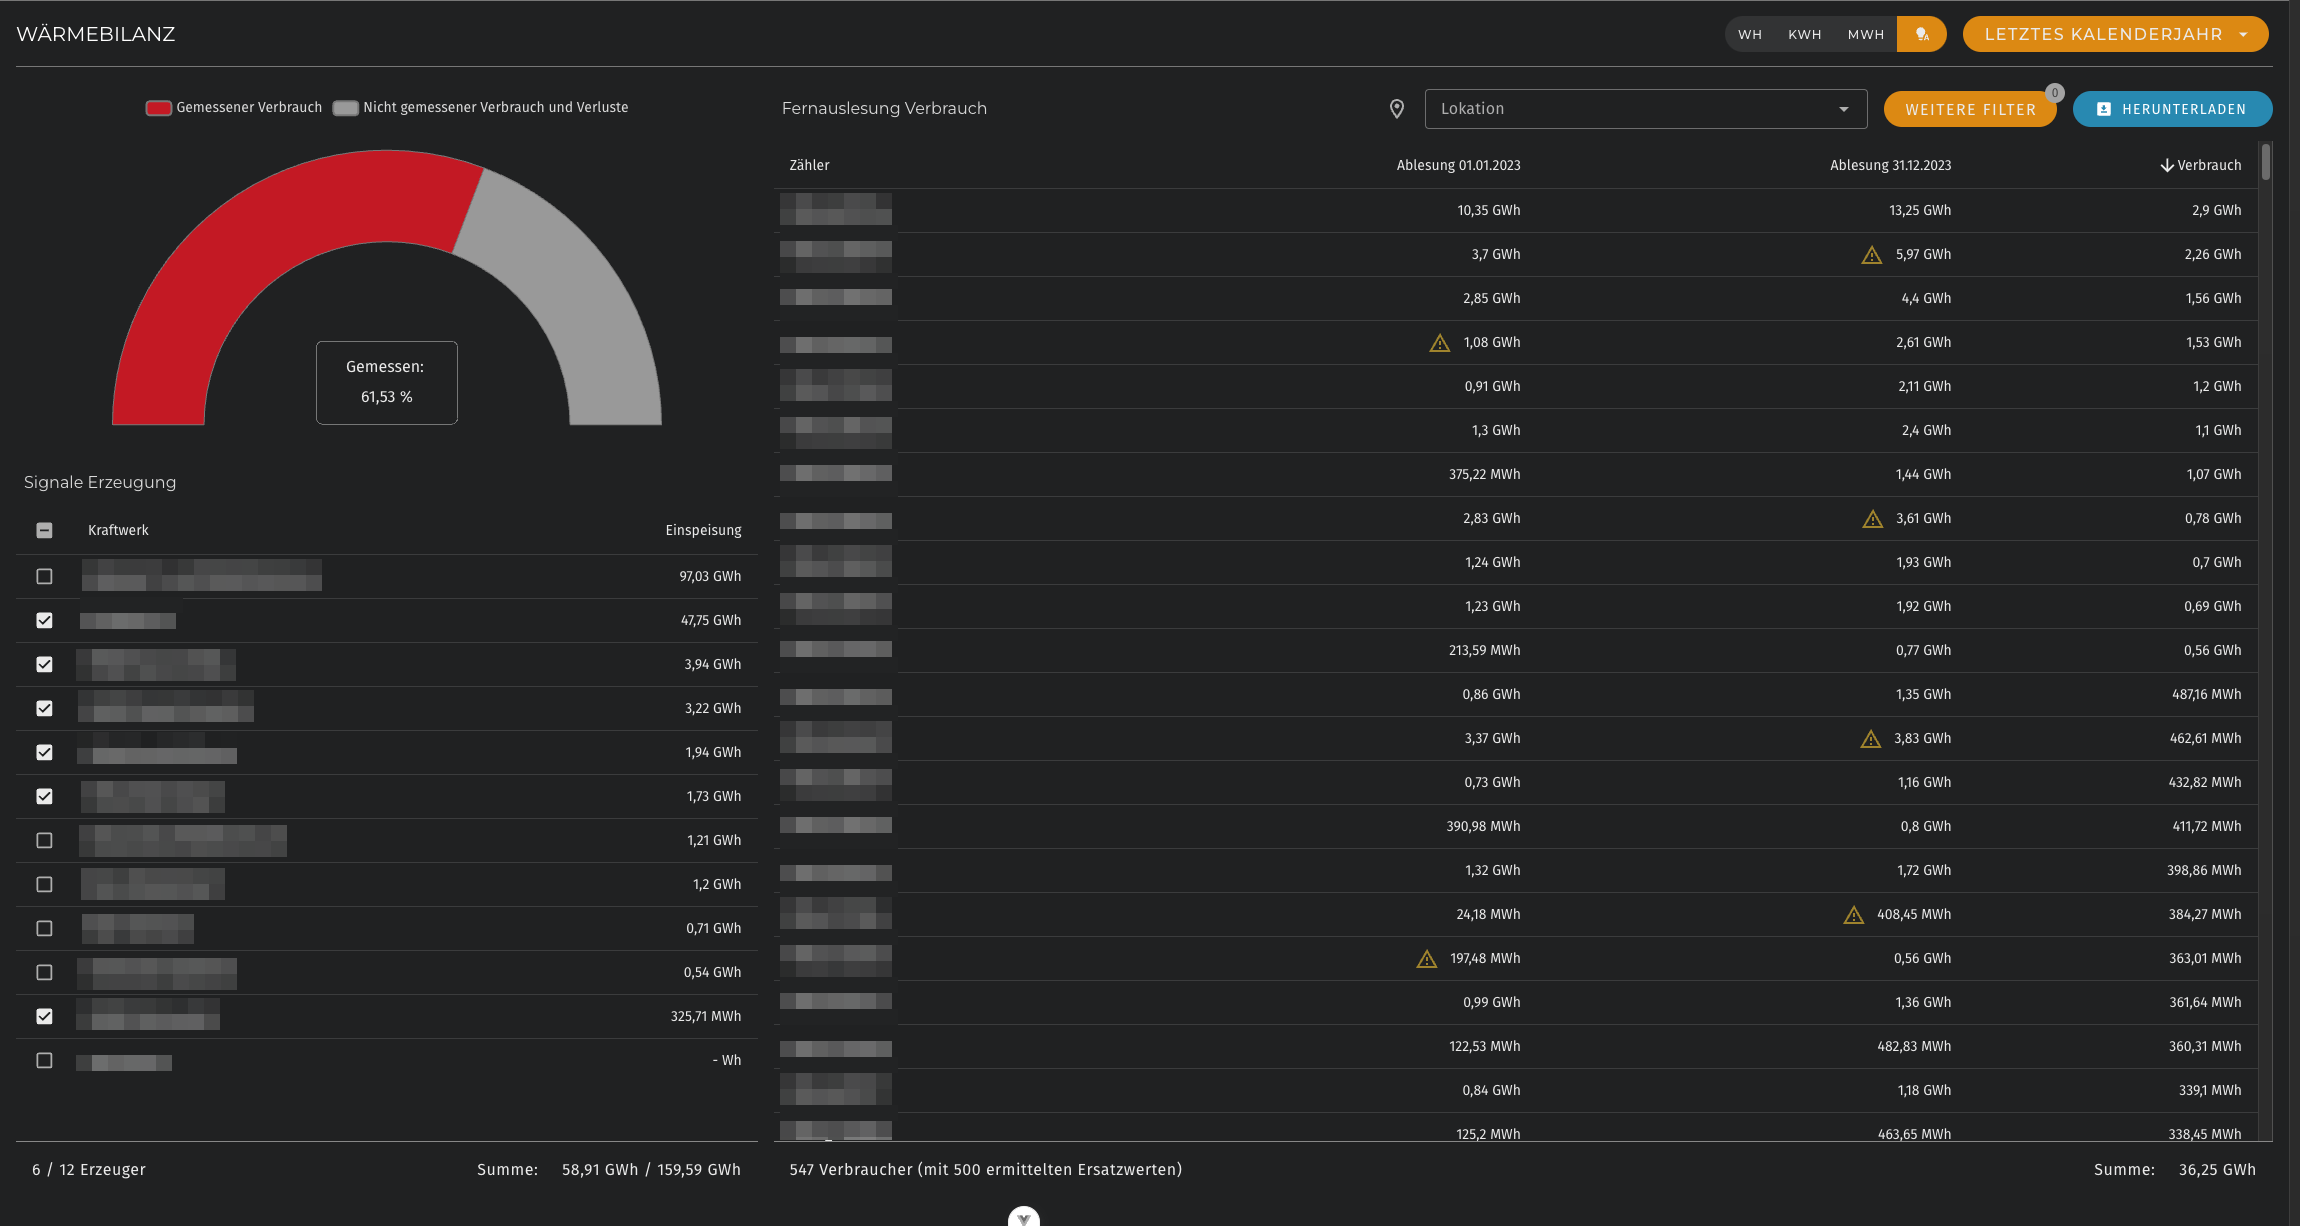Click warning icon next to 5,97 GWh
2300x1226 pixels.
pyautogui.click(x=1871, y=255)
